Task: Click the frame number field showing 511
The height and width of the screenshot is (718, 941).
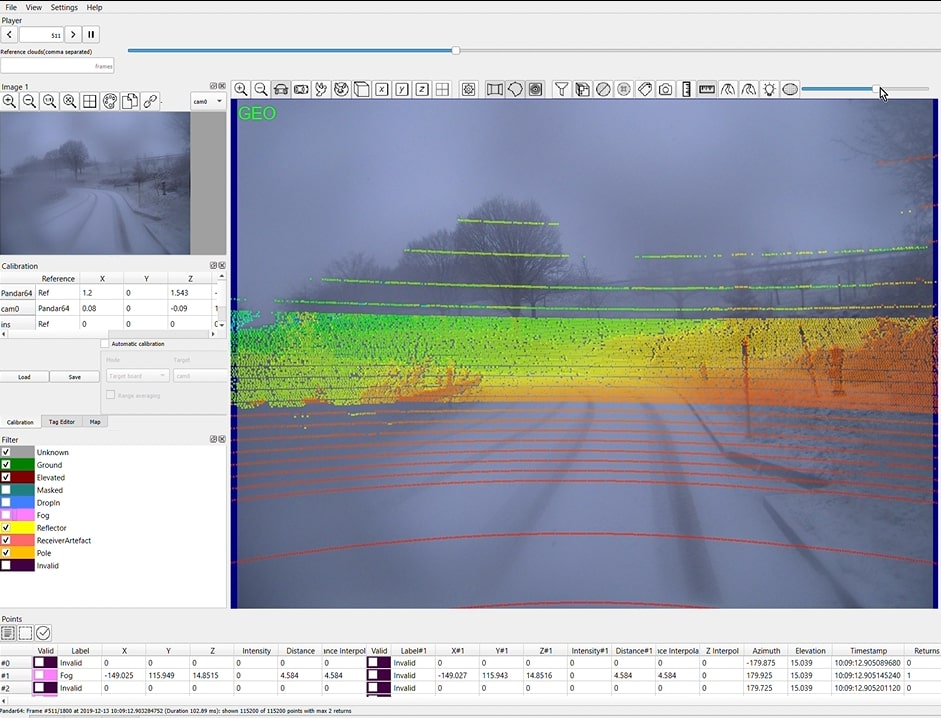Action: [x=41, y=35]
